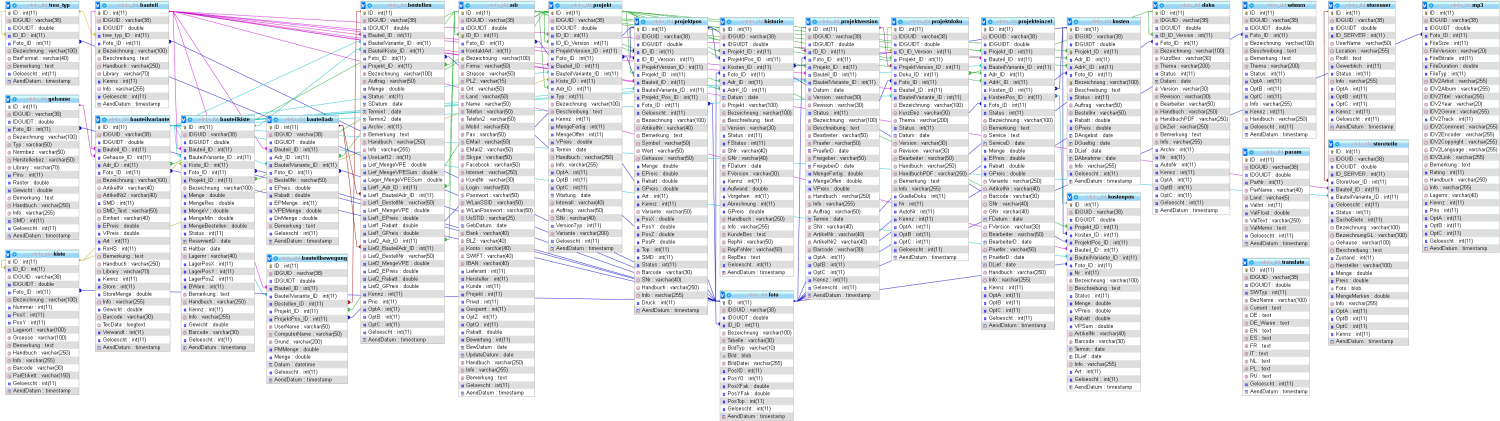
Task: Click the gear icon on the mp3 table header
Action: [x=1428, y=5]
